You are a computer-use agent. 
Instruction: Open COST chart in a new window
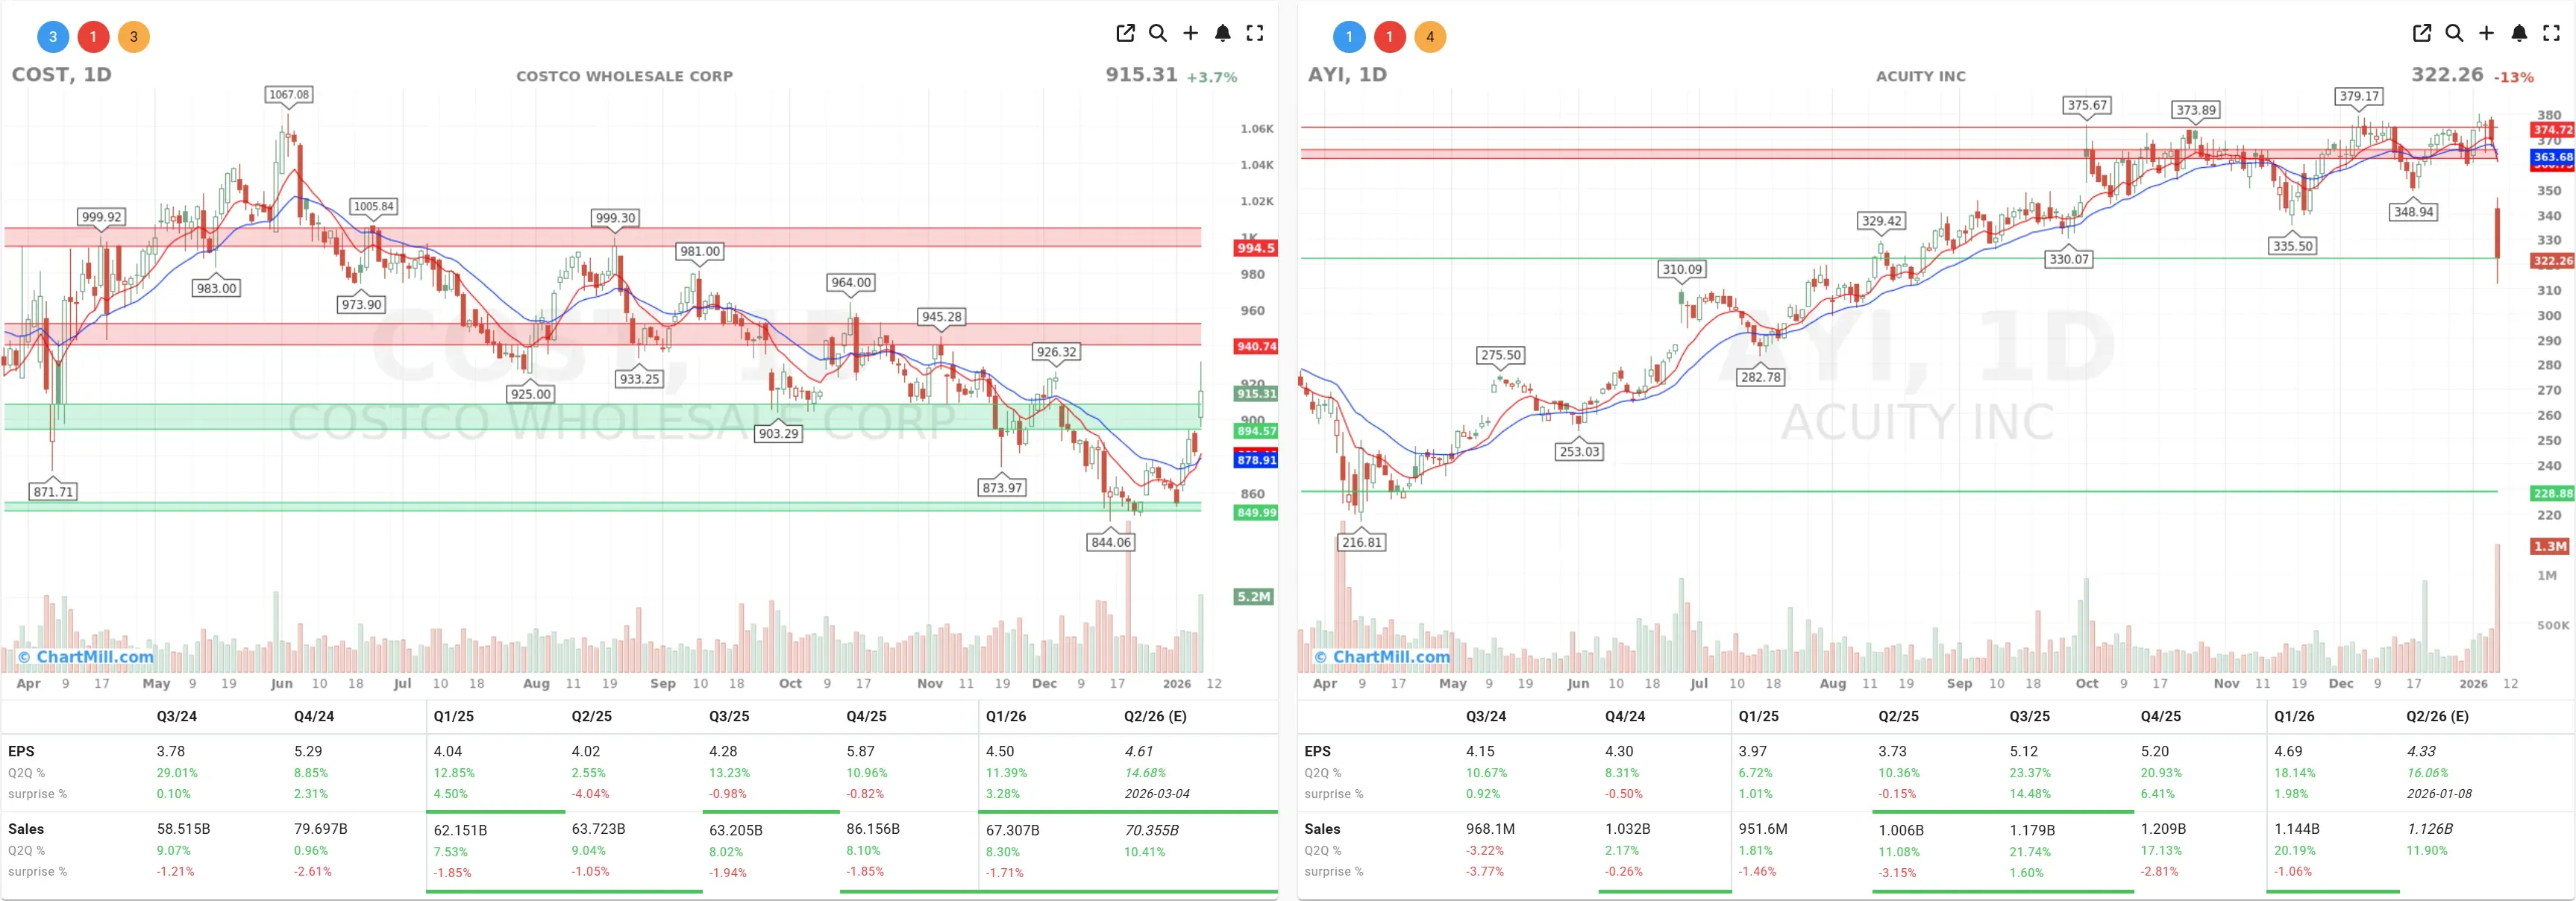click(x=1125, y=33)
